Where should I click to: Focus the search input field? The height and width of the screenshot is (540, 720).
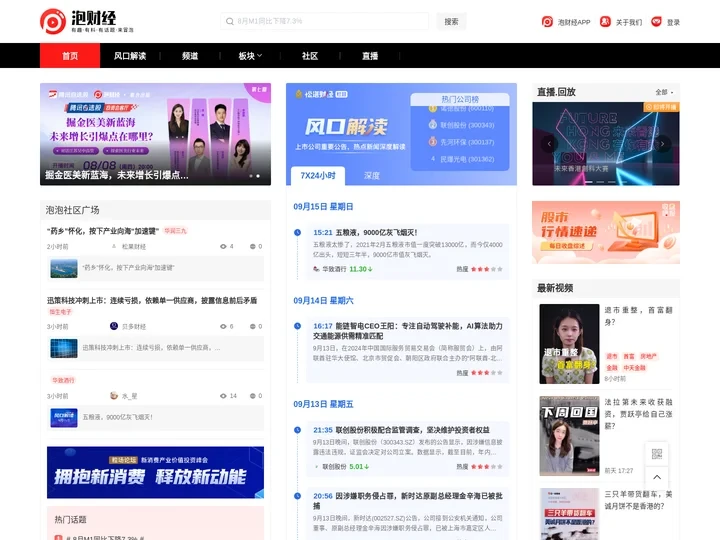click(x=325, y=21)
